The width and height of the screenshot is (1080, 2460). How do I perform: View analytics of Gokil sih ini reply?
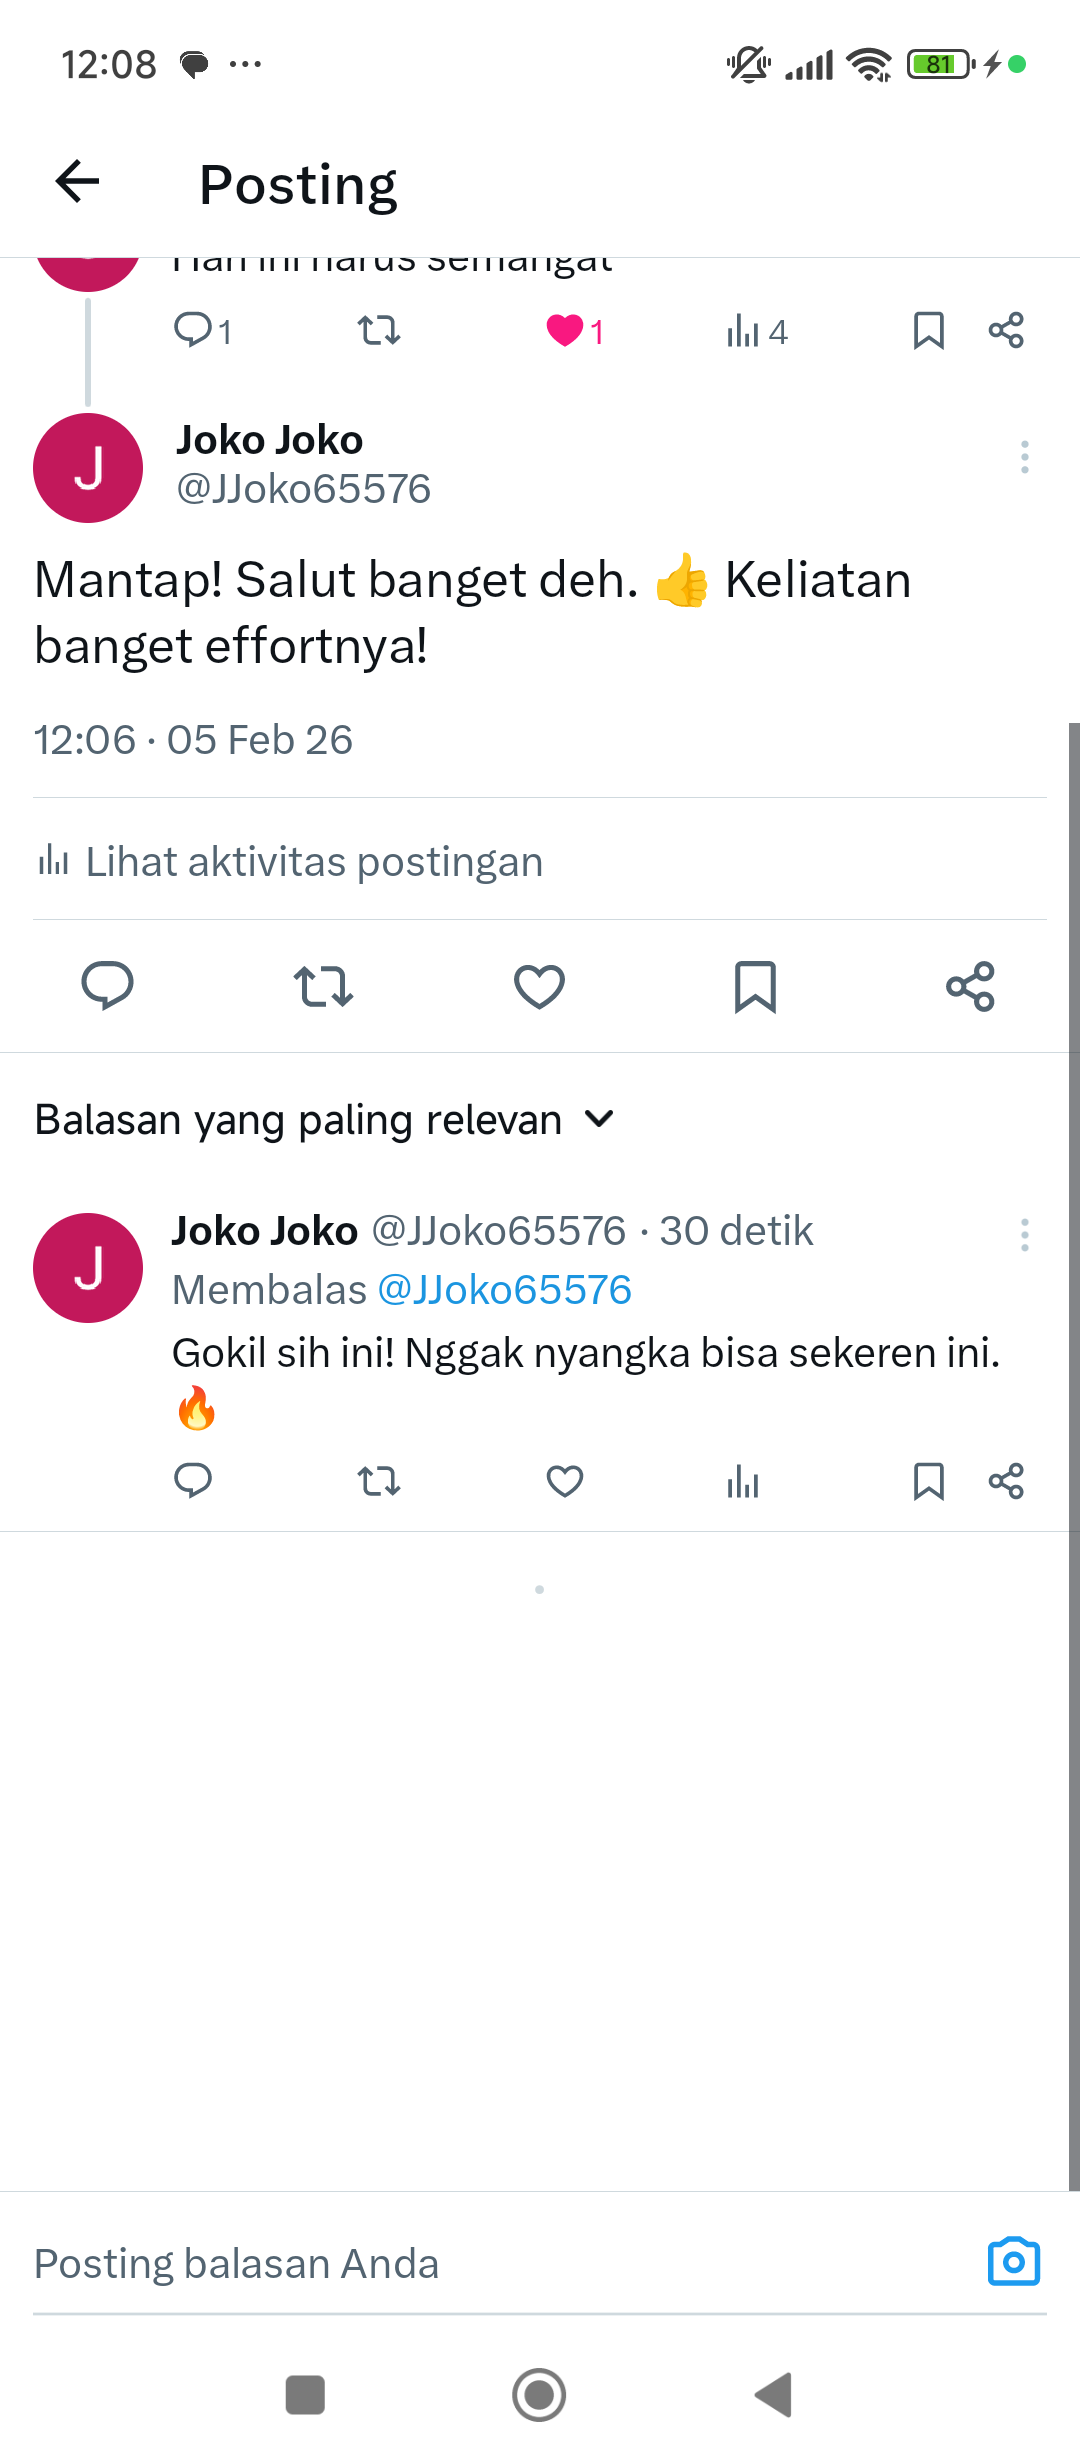click(743, 1481)
